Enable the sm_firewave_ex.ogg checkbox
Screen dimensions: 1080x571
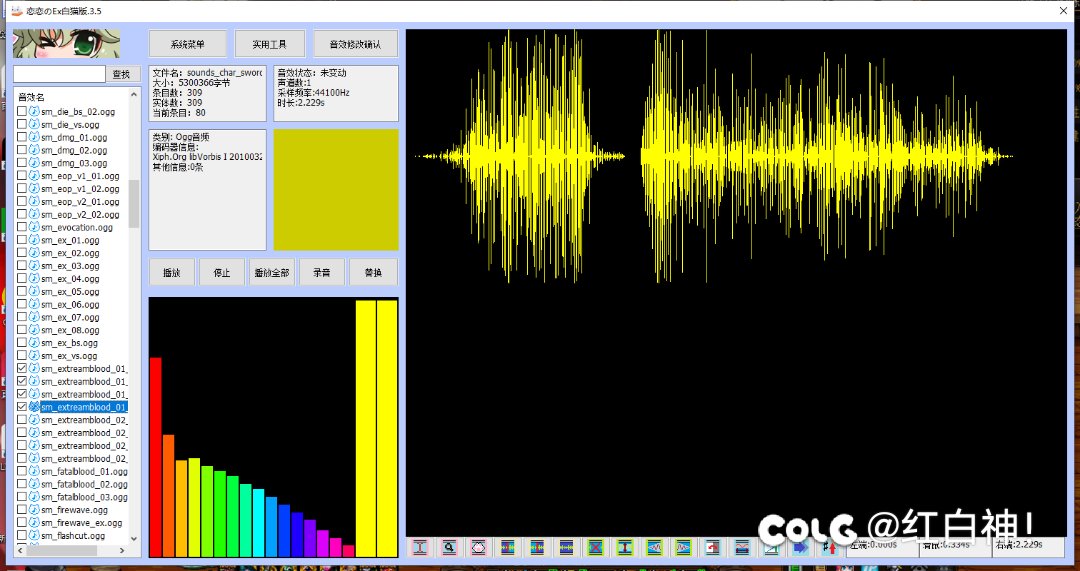tap(22, 523)
